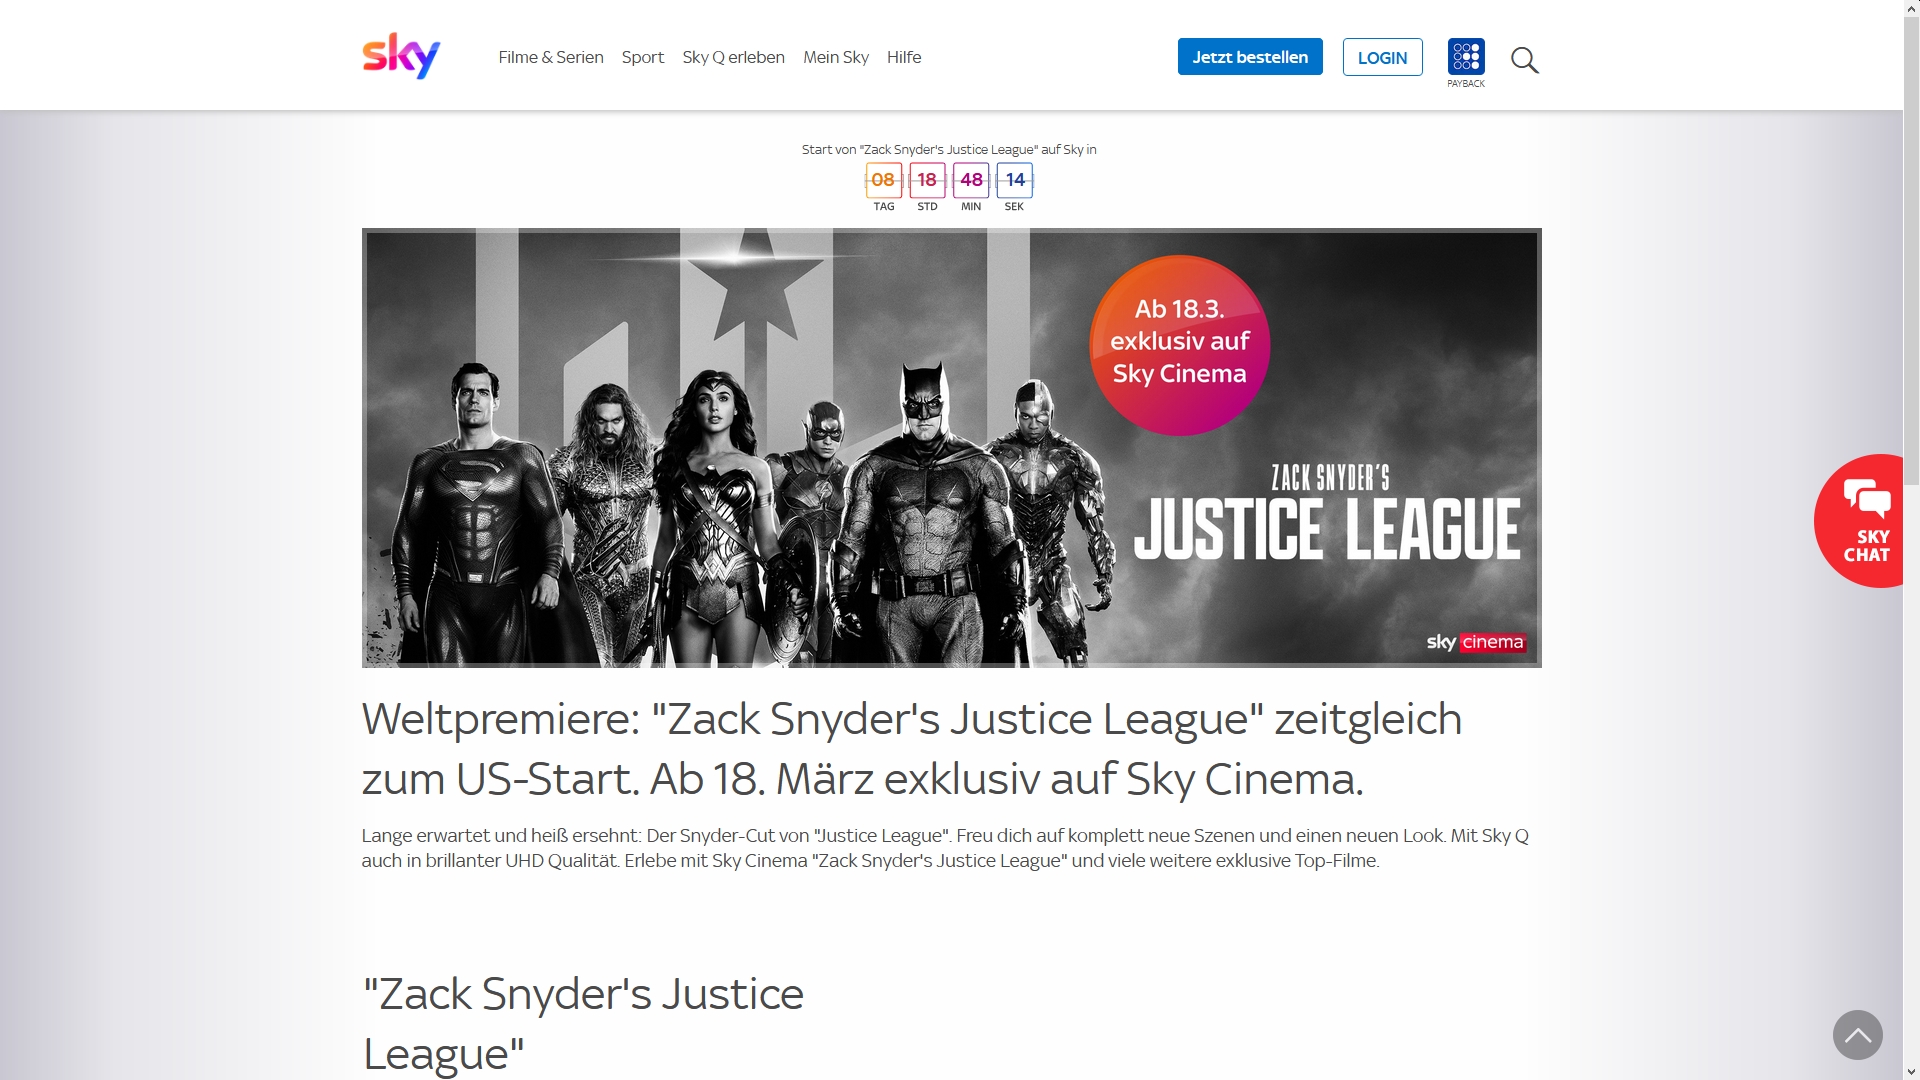Open the Sport menu
Viewport: 1920px width, 1080px height.
click(643, 57)
